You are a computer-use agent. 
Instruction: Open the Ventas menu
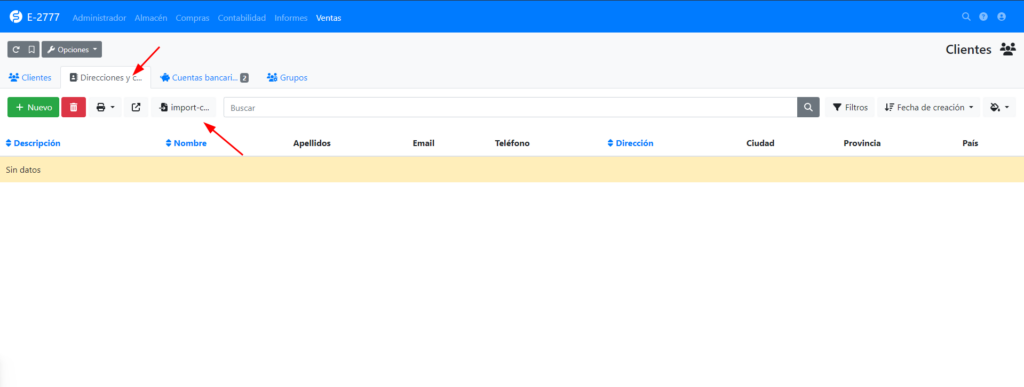pos(328,18)
